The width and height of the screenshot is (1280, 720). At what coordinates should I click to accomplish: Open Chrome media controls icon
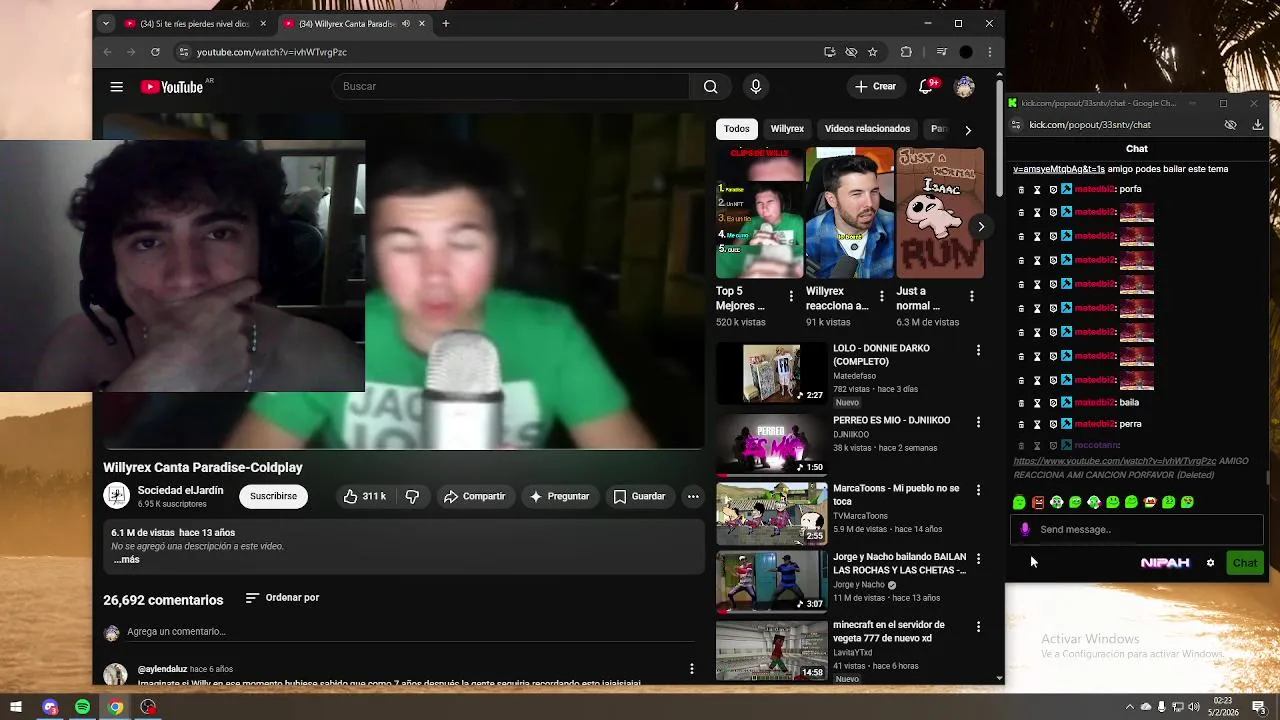coord(941,52)
